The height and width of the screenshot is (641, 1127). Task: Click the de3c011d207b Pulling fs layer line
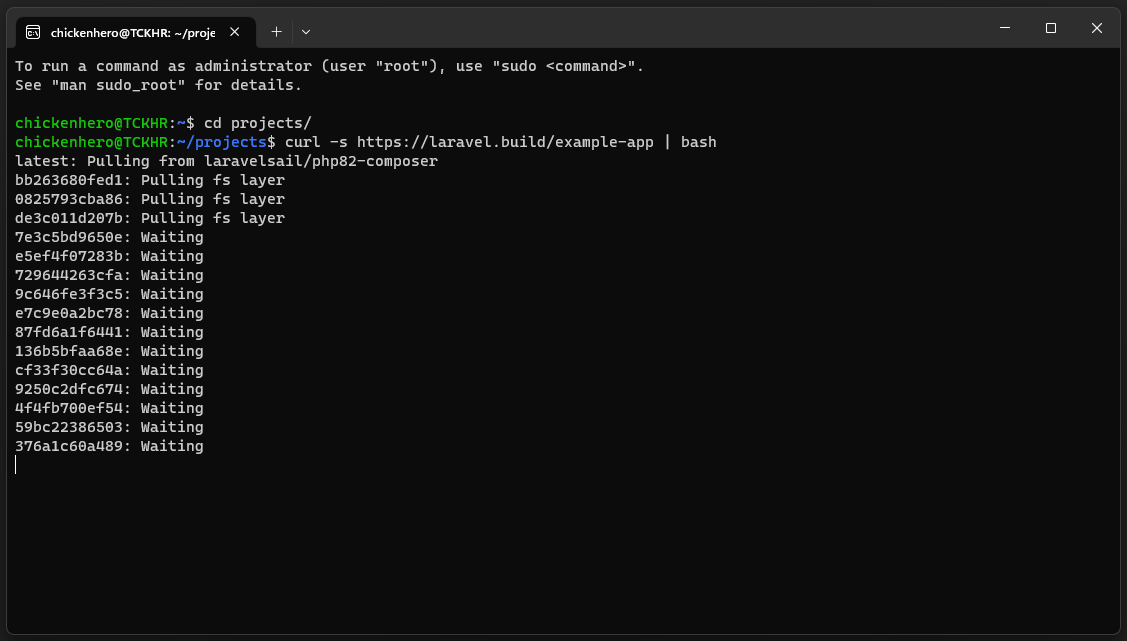point(148,217)
